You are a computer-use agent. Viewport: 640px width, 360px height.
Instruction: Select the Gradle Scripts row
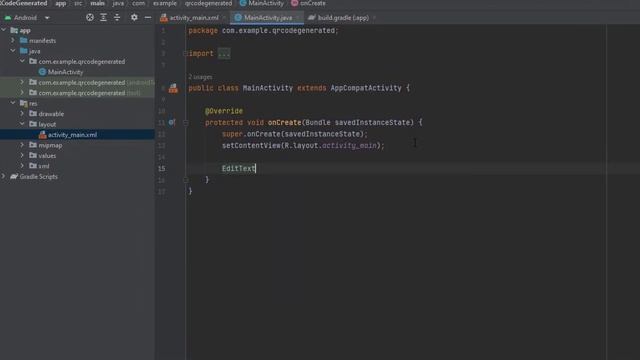[x=77, y=176]
